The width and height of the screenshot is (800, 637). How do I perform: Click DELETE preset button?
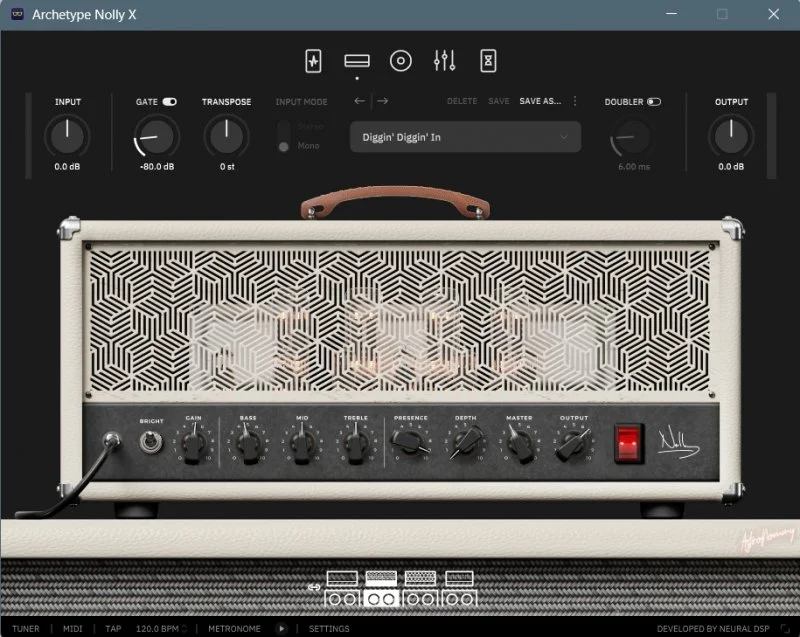coord(462,101)
